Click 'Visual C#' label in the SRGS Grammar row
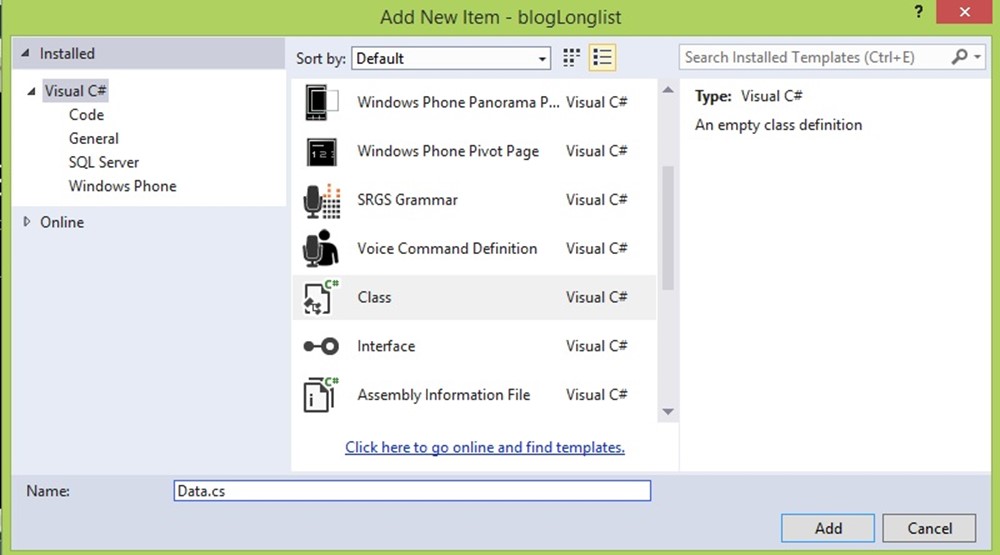 (x=596, y=200)
